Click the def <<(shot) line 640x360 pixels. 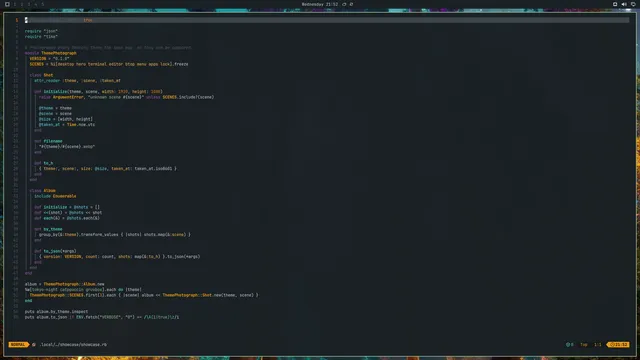tap(68, 213)
